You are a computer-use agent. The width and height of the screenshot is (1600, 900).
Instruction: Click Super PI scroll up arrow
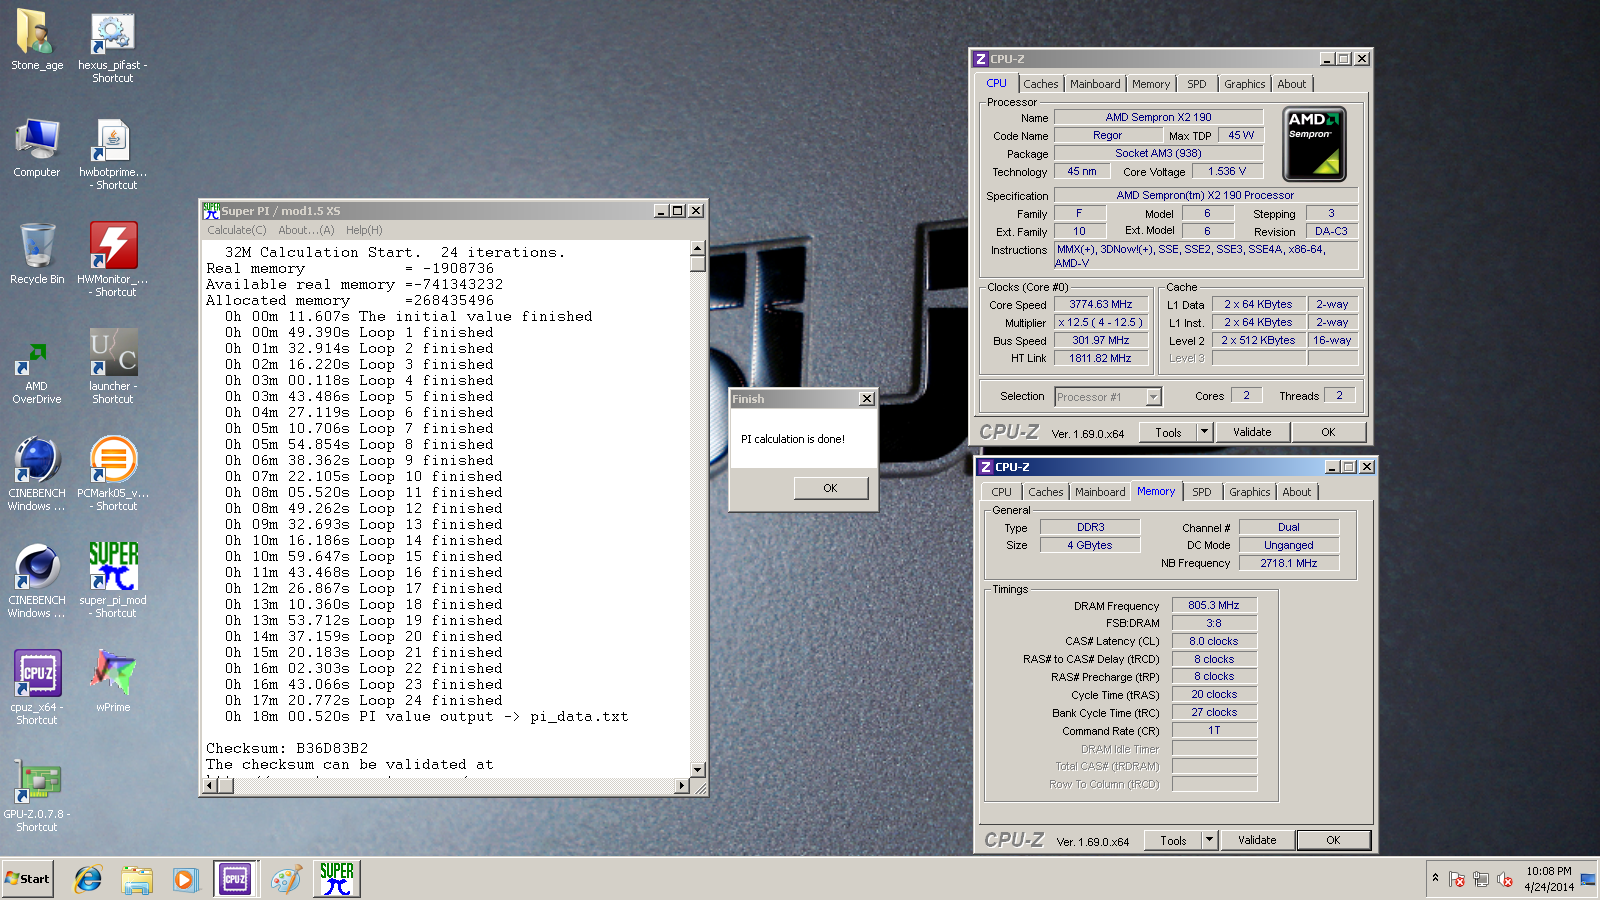[x=697, y=248]
